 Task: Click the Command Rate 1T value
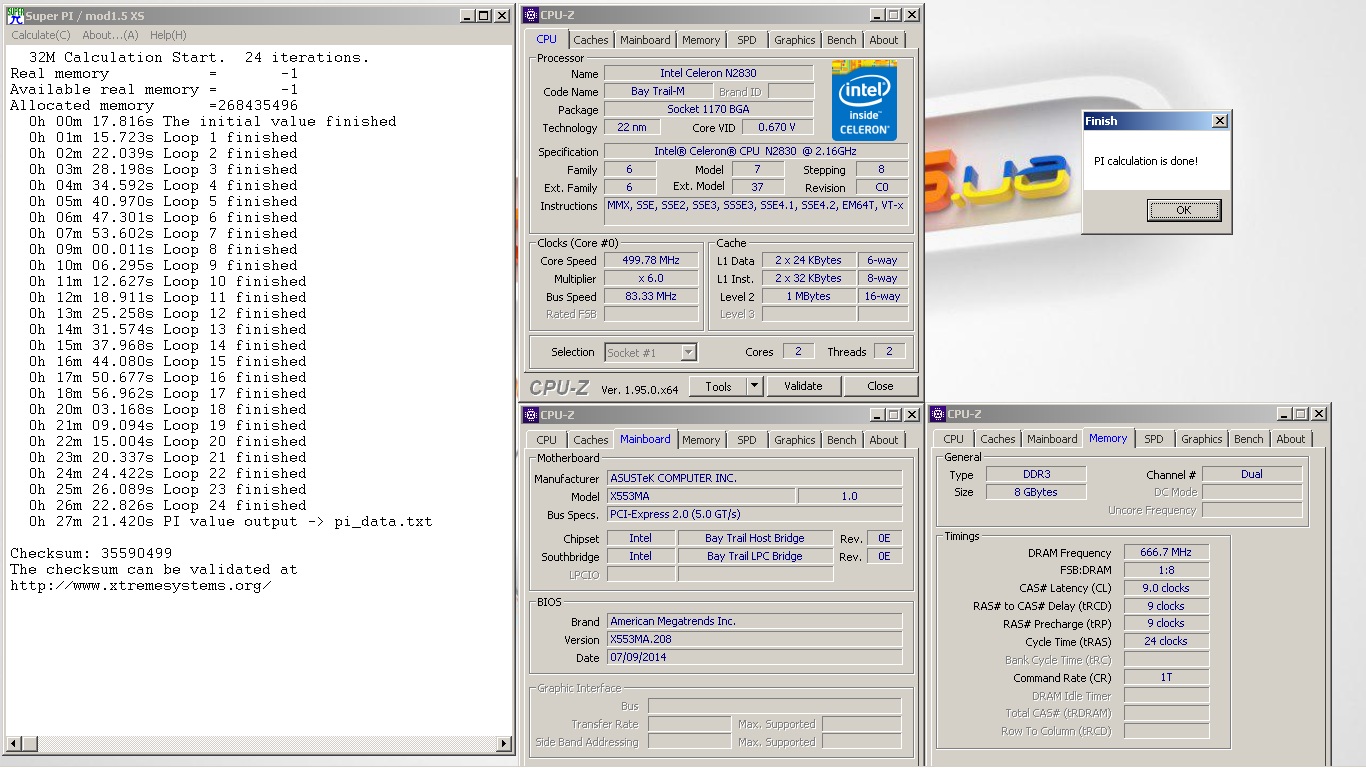pyautogui.click(x=1166, y=677)
